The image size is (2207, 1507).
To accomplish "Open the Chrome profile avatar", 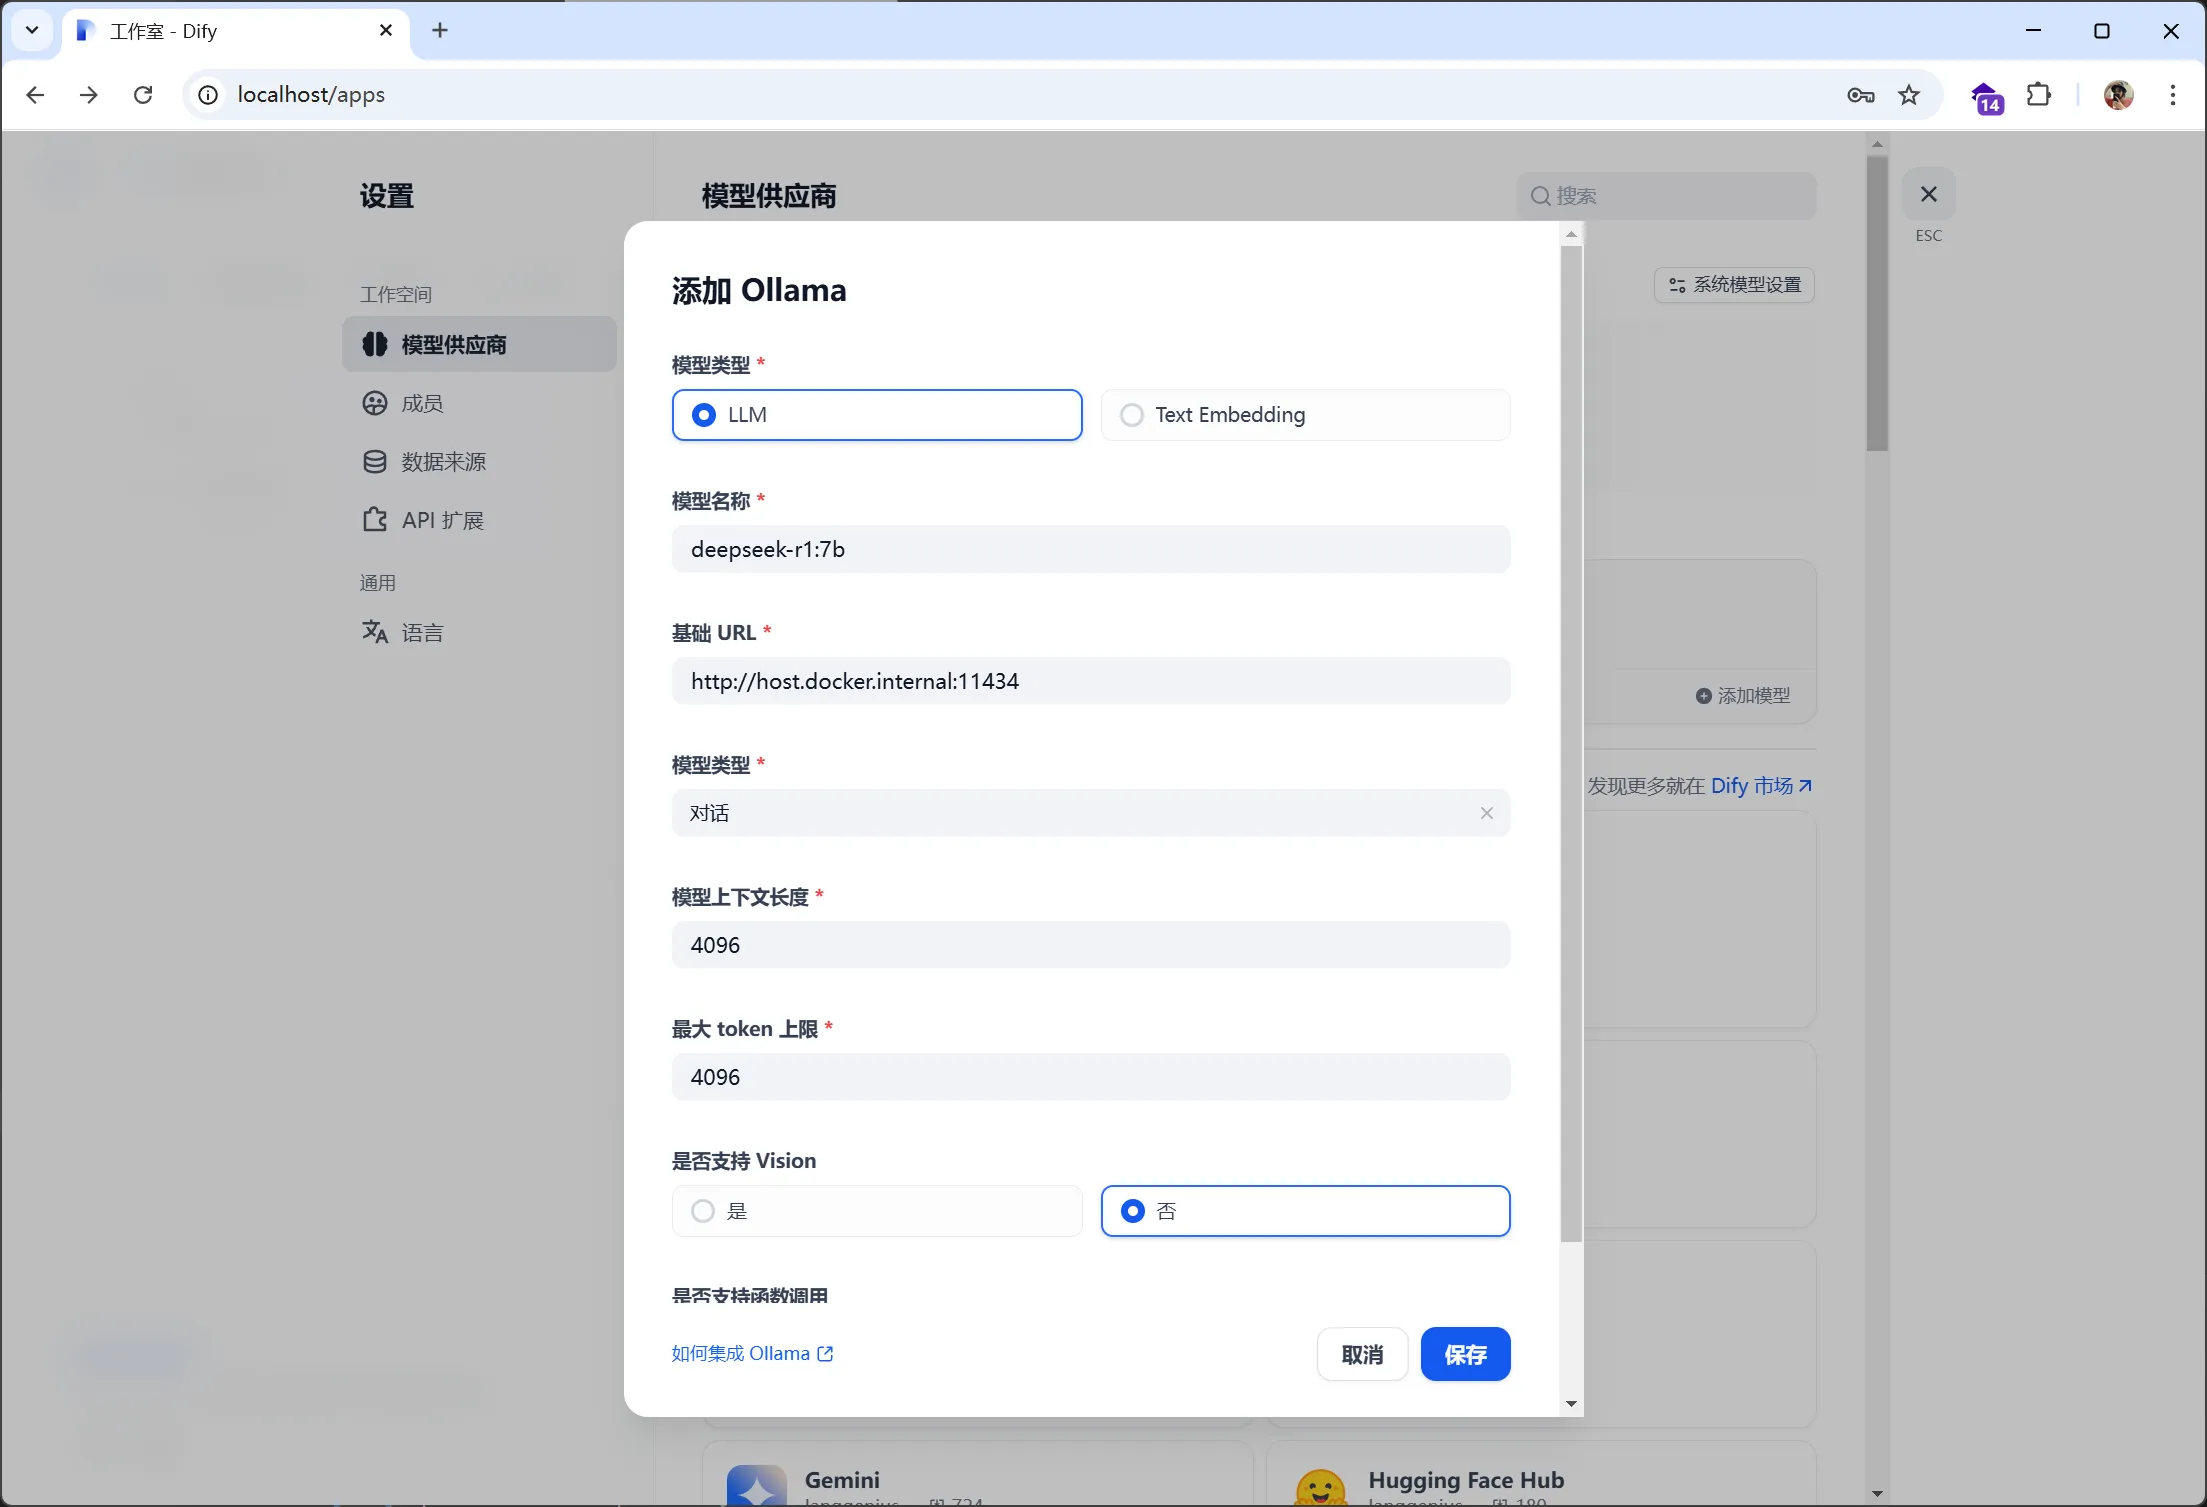I will 2118,95.
